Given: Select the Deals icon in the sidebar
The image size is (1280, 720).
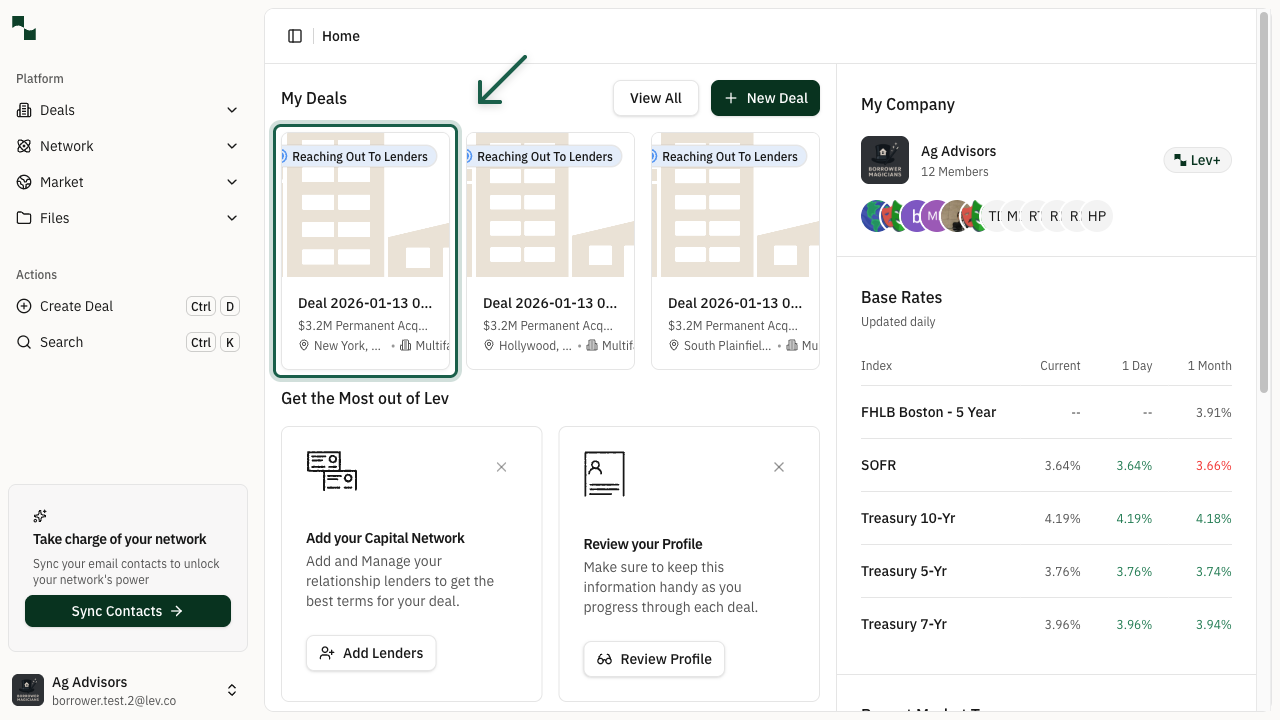Looking at the screenshot, I should point(25,110).
